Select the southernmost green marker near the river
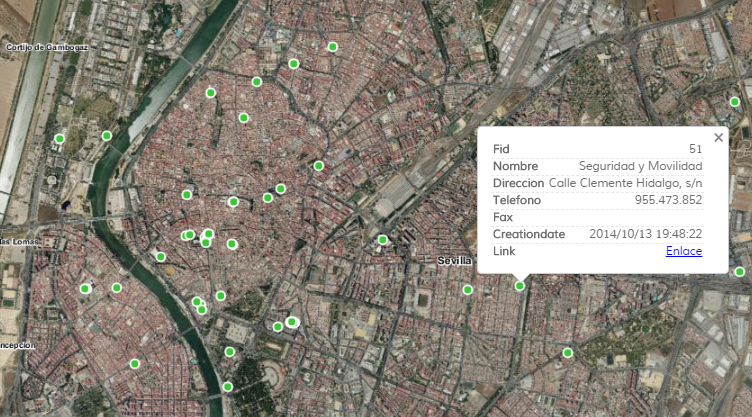This screenshot has height=417, width=752. (x=227, y=386)
